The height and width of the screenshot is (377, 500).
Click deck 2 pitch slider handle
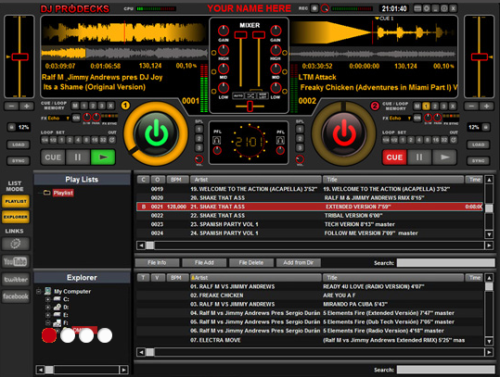point(479,57)
